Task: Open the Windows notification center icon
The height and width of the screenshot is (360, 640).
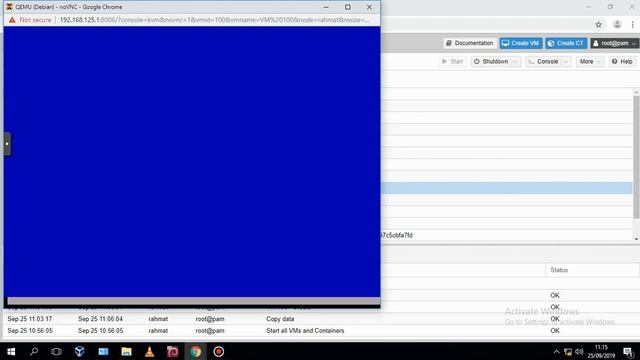Action: (x=629, y=352)
